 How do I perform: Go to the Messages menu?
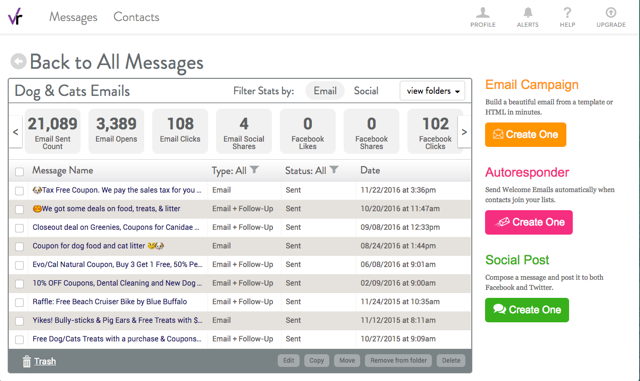73,17
